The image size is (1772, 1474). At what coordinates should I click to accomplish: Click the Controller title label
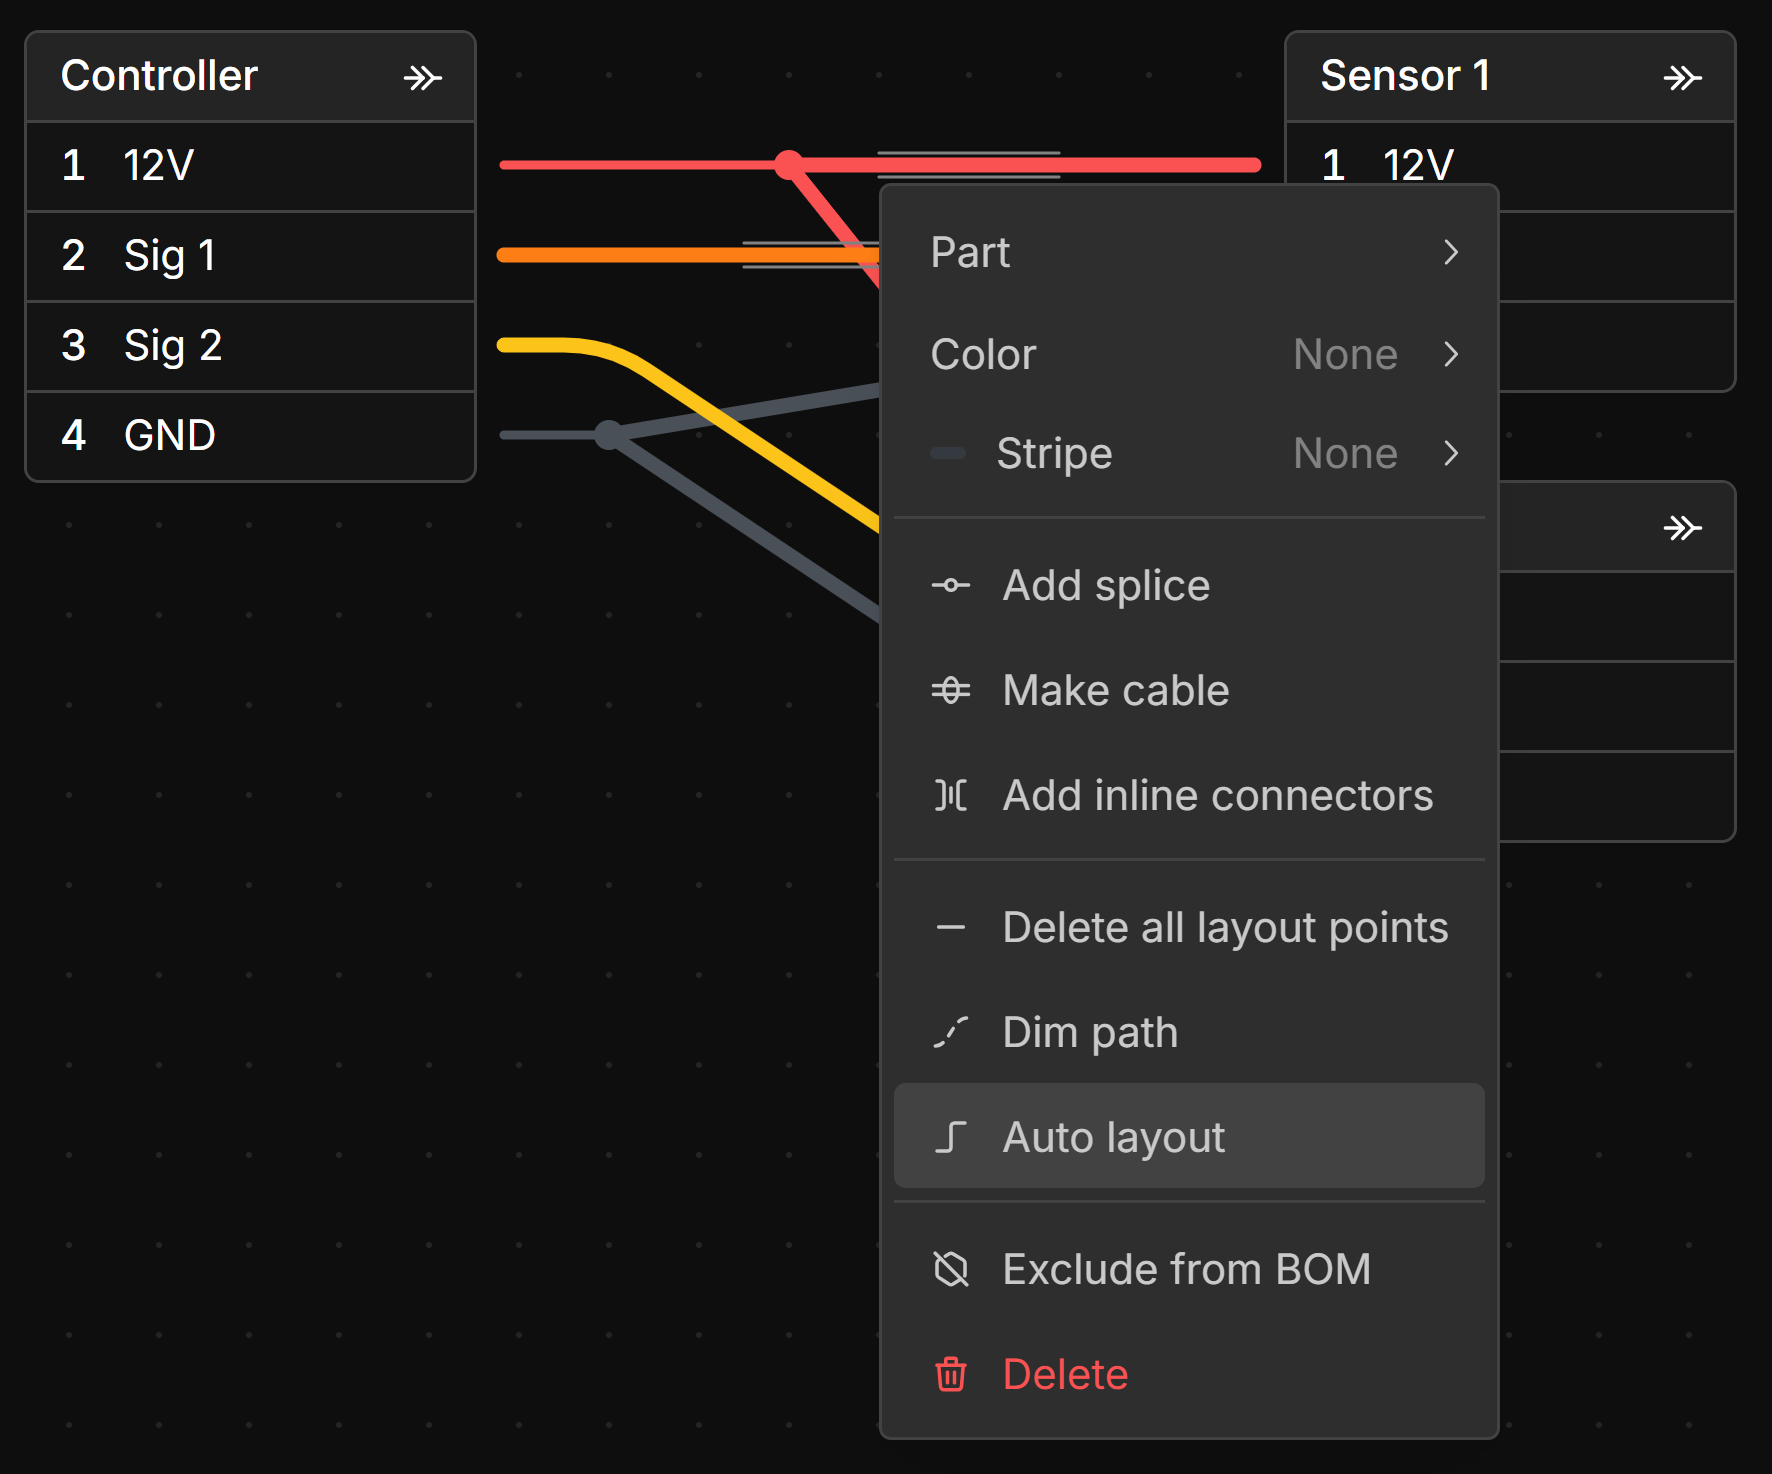[x=160, y=76]
